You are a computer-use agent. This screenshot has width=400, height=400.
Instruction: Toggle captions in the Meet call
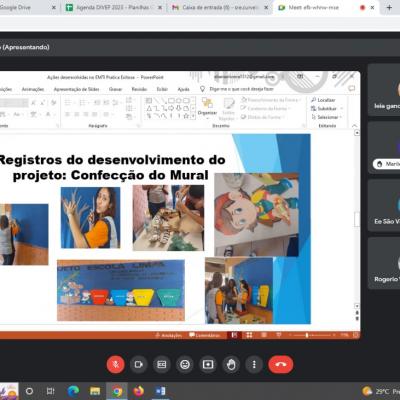tap(162, 364)
